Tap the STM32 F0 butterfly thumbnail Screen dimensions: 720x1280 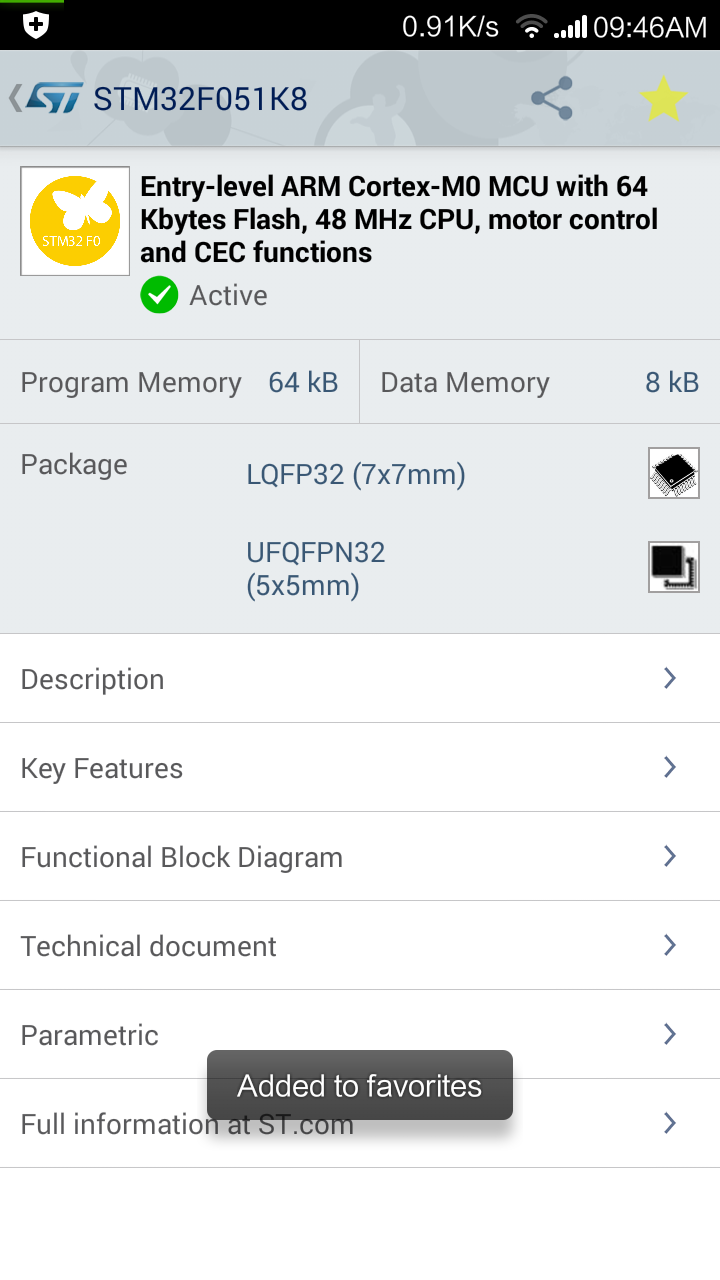pyautogui.click(x=75, y=221)
